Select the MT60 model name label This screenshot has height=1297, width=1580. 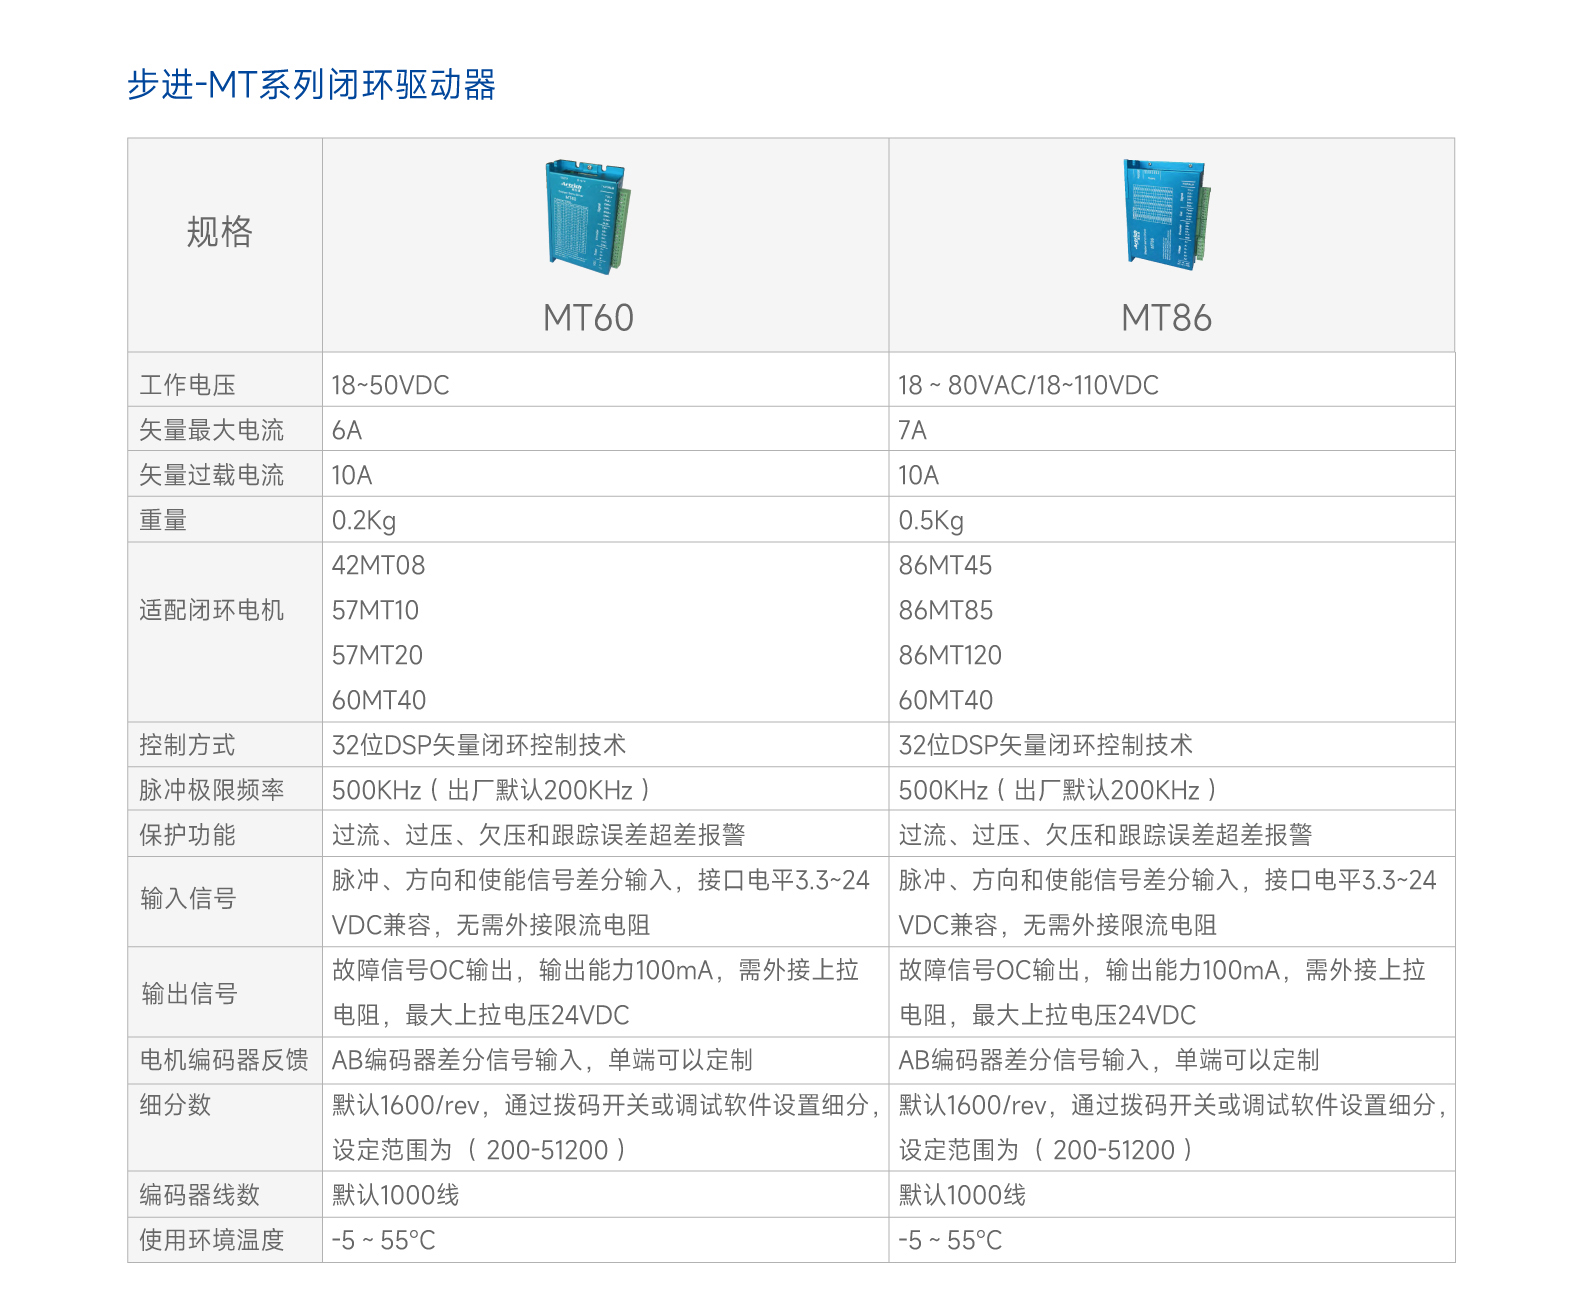(588, 318)
